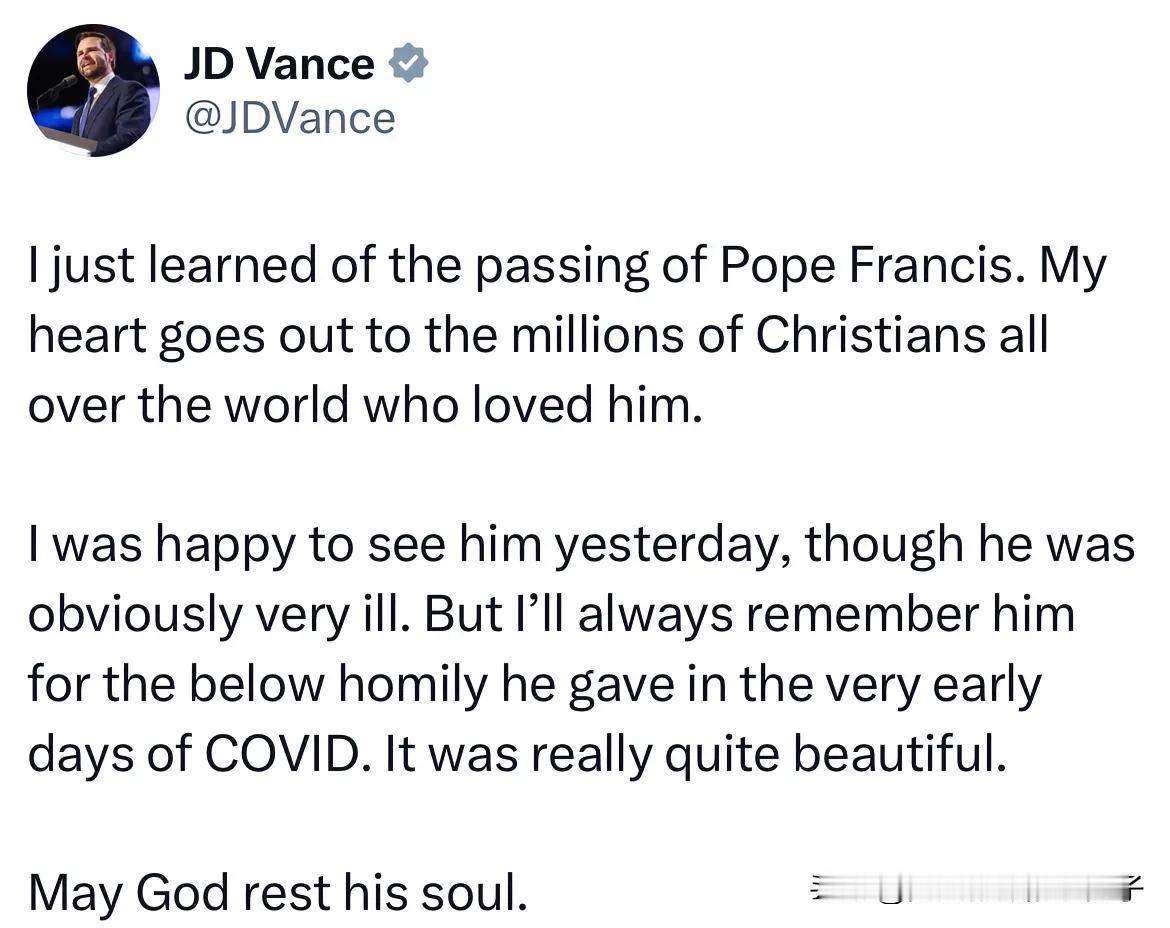
Task: Open the JD Vance display name
Action: pos(278,63)
